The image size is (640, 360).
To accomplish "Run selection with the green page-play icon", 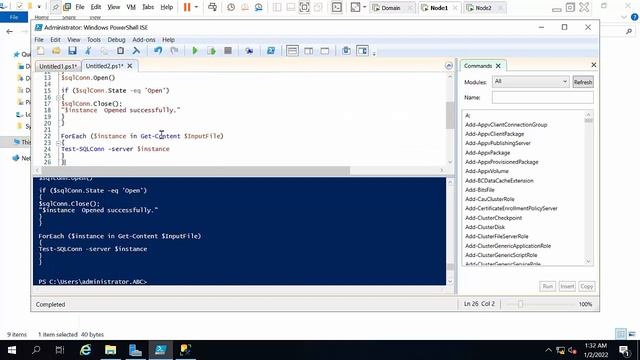I will 211,51.
